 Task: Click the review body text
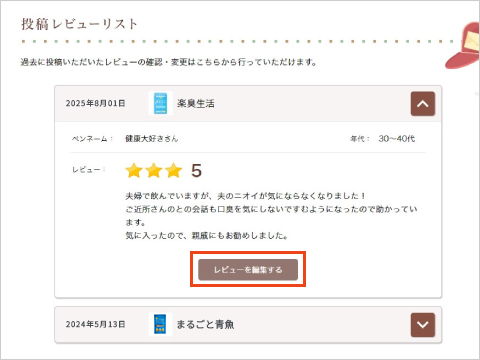[x=271, y=216]
